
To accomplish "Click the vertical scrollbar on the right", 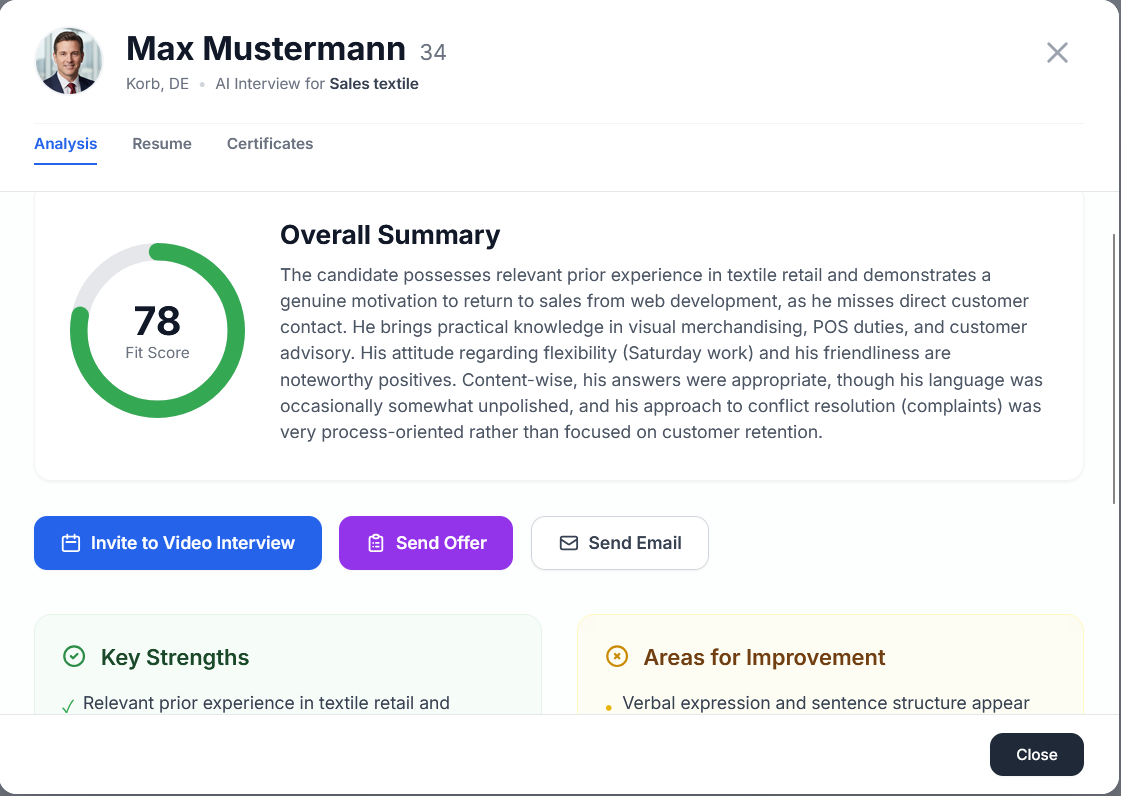I will (1115, 370).
